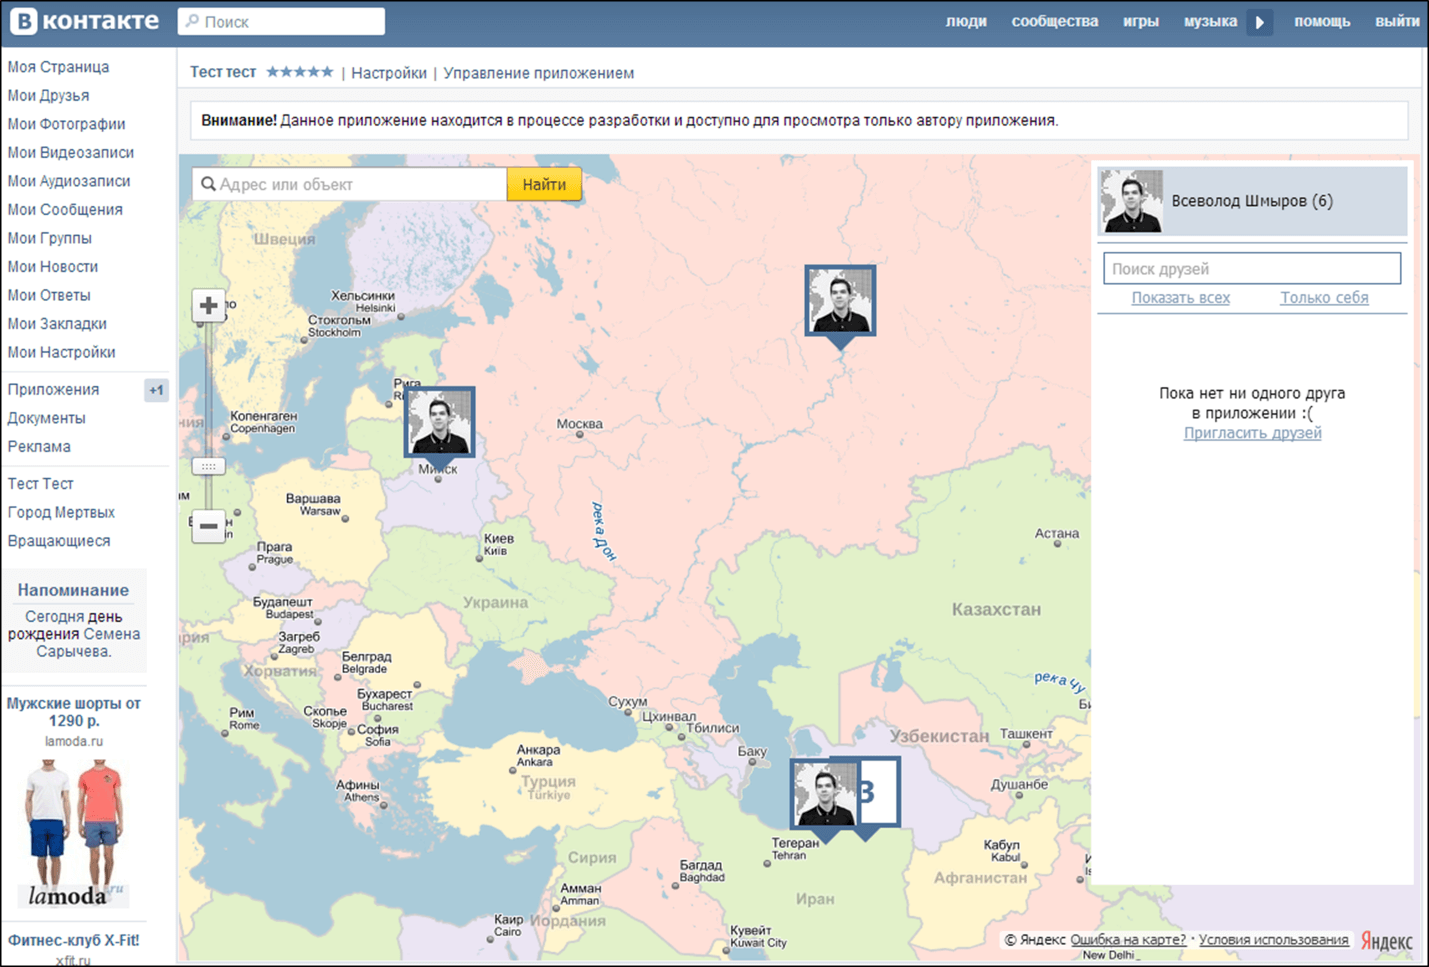1429x967 pixels.
Task: Open Мои Ответы in left menu
Action: tap(49, 296)
